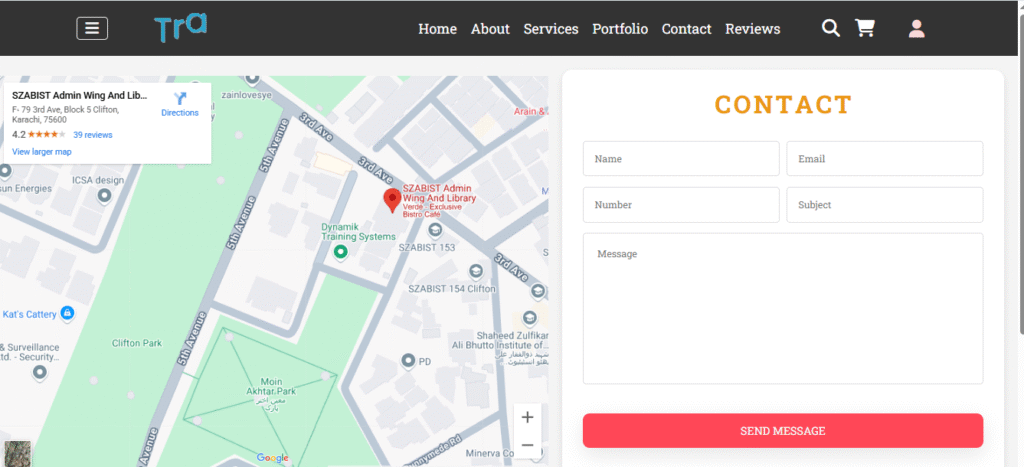Open the search magnifier icon
This screenshot has height=467, width=1024.
831,28
